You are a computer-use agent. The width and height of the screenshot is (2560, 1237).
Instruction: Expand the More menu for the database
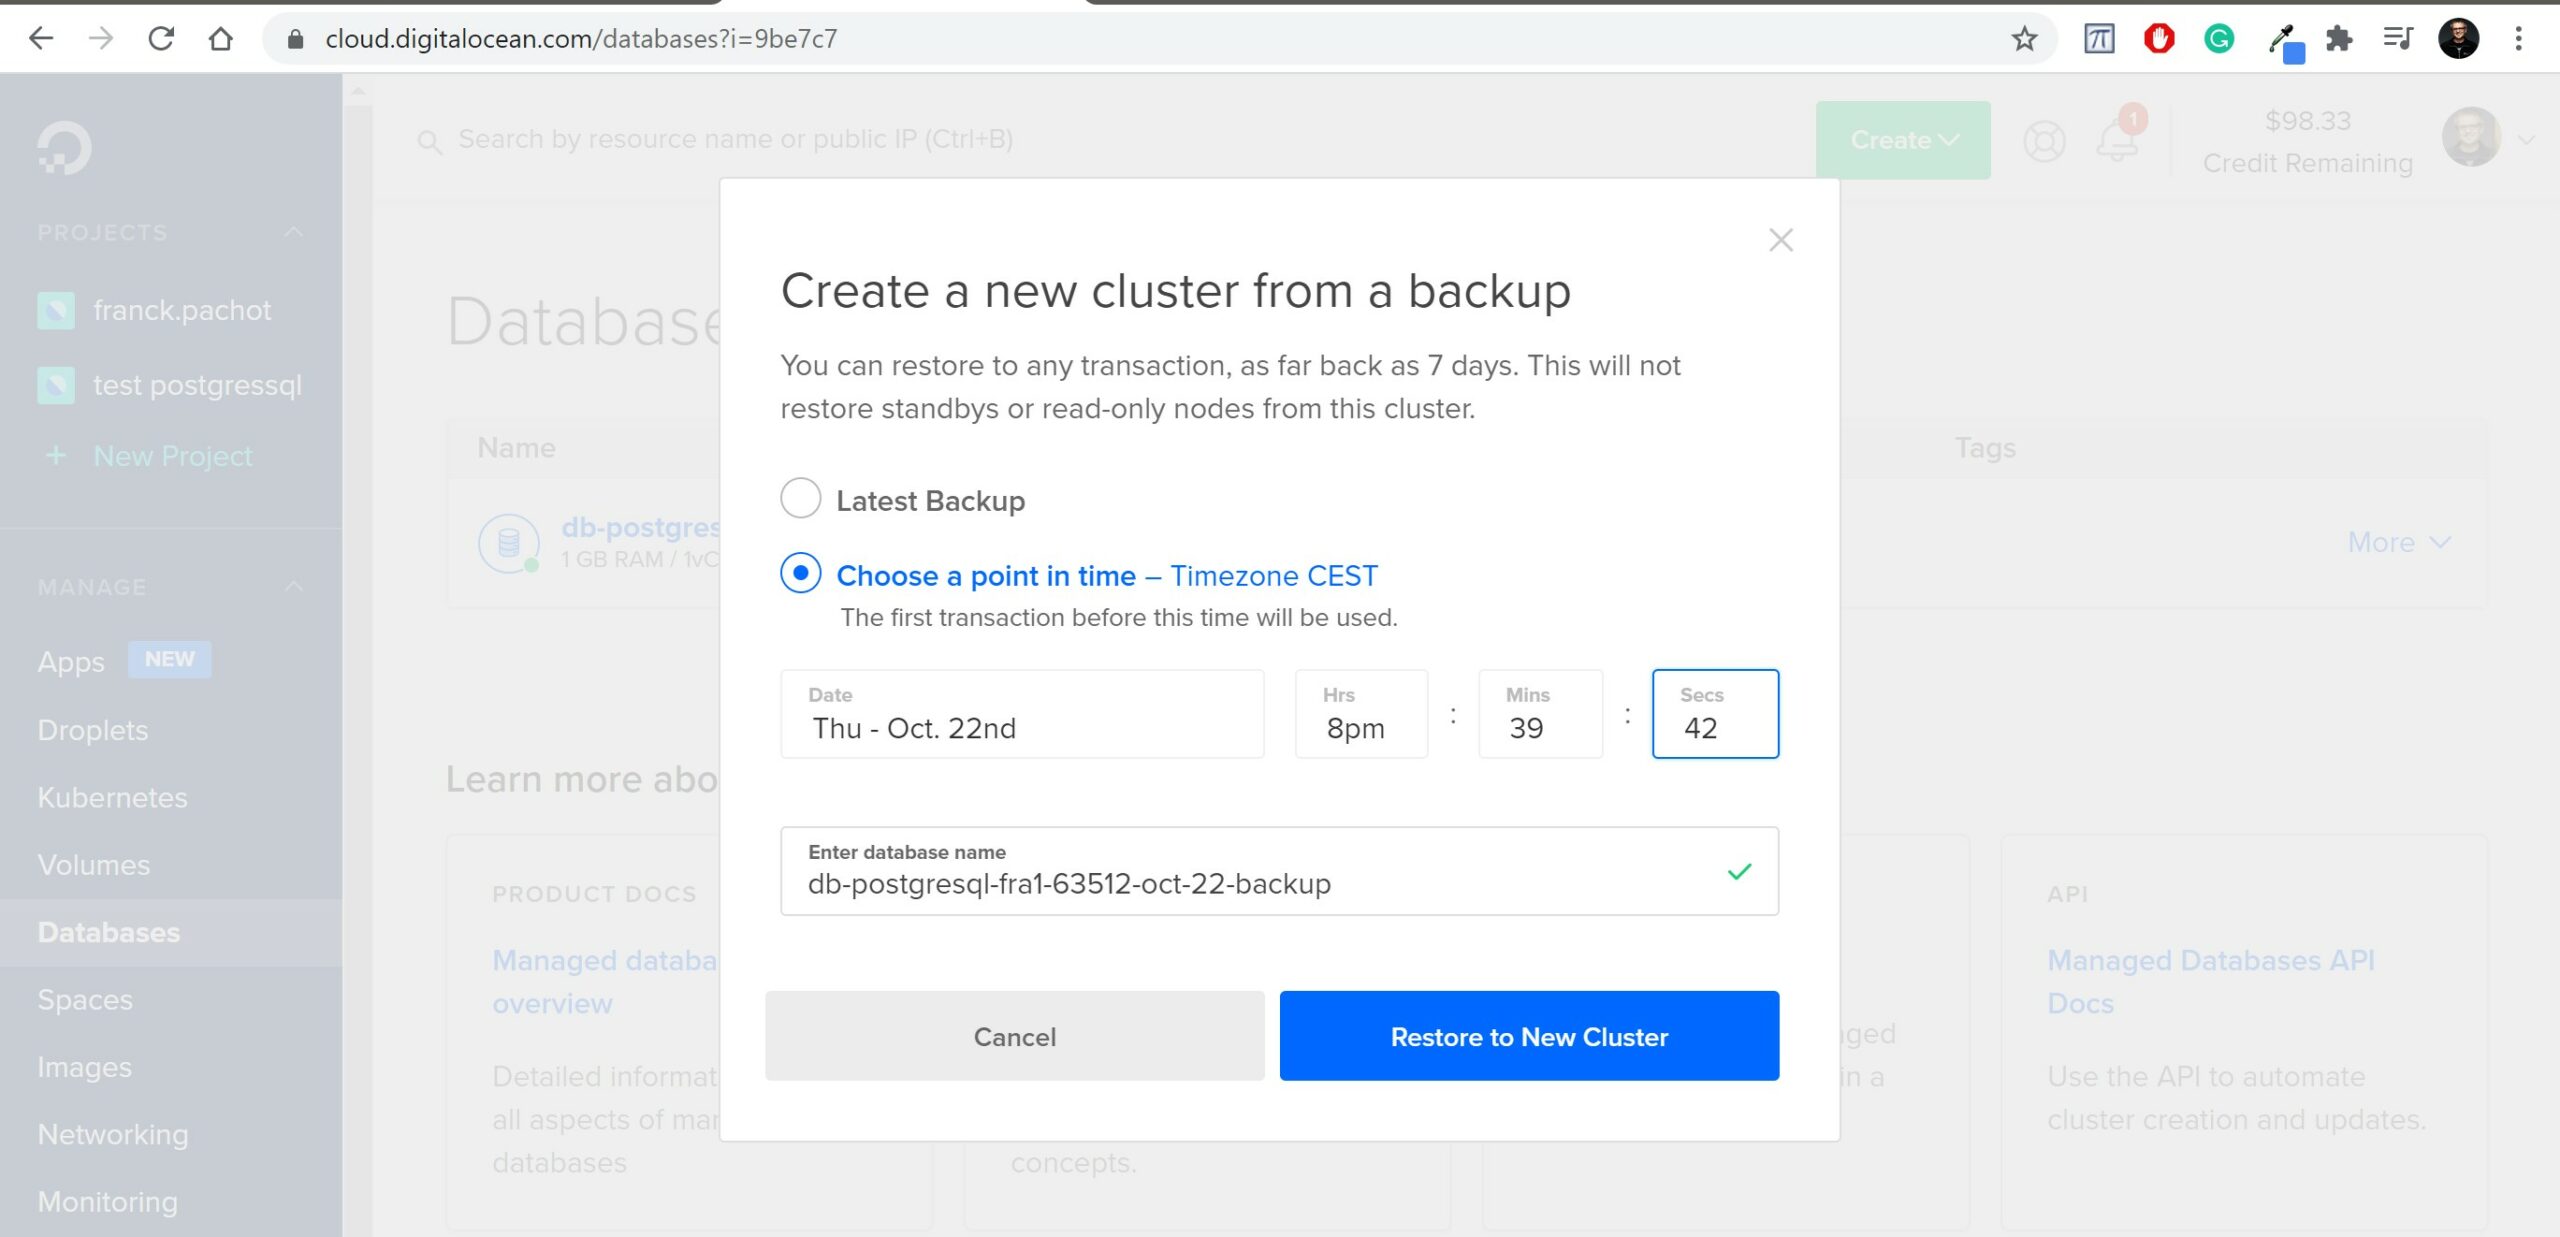pos(2398,542)
